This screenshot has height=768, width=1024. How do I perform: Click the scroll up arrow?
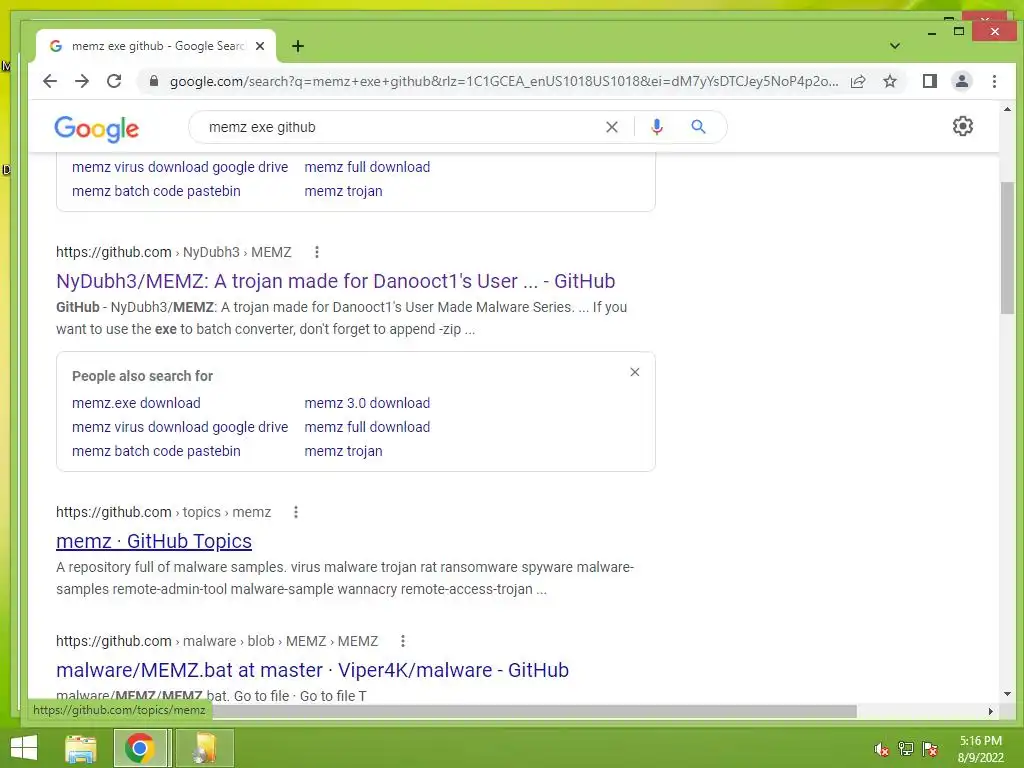click(x=1007, y=109)
